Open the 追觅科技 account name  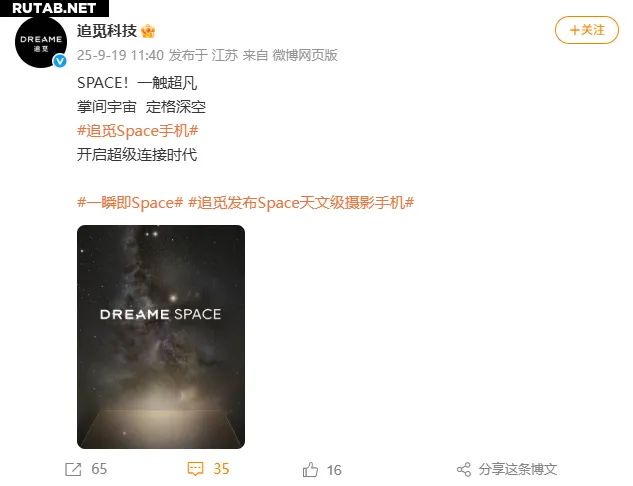pos(107,31)
